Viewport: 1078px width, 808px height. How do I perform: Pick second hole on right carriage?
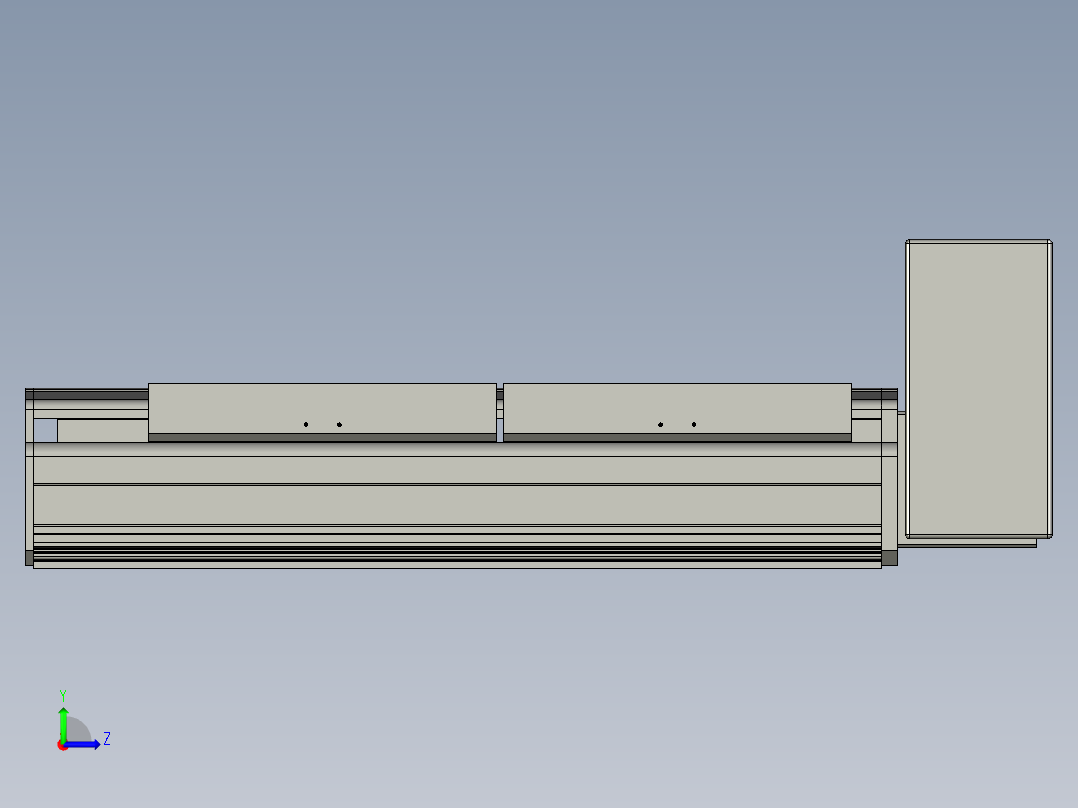(x=694, y=425)
